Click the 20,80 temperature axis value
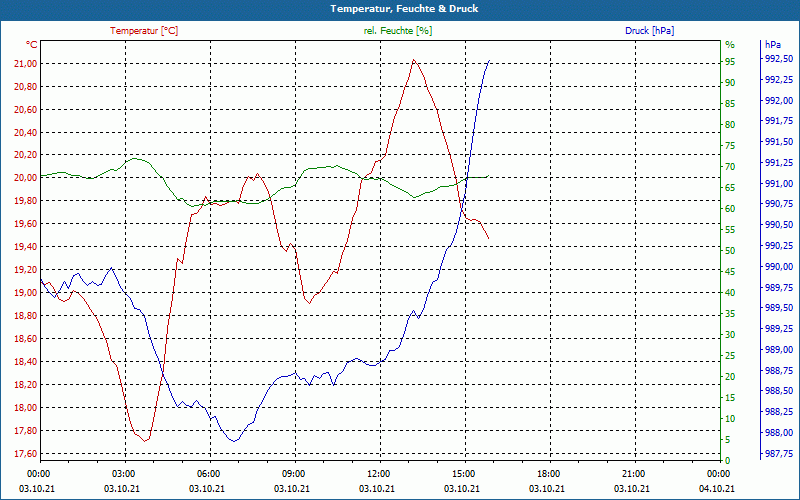Image resolution: width=800 pixels, height=500 pixels. click(x=26, y=87)
